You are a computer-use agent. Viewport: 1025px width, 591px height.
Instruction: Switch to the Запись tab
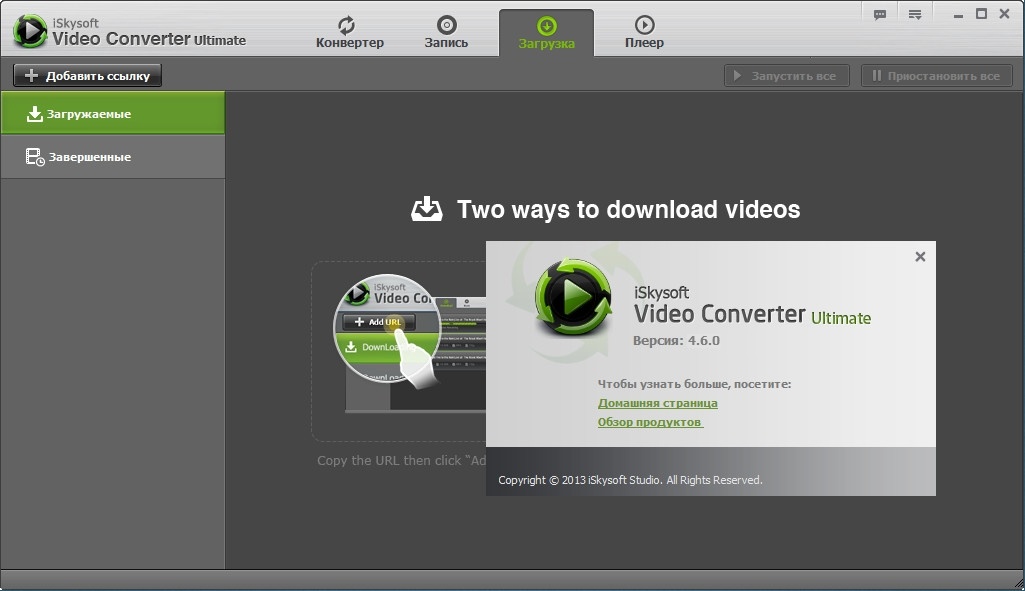click(x=446, y=32)
